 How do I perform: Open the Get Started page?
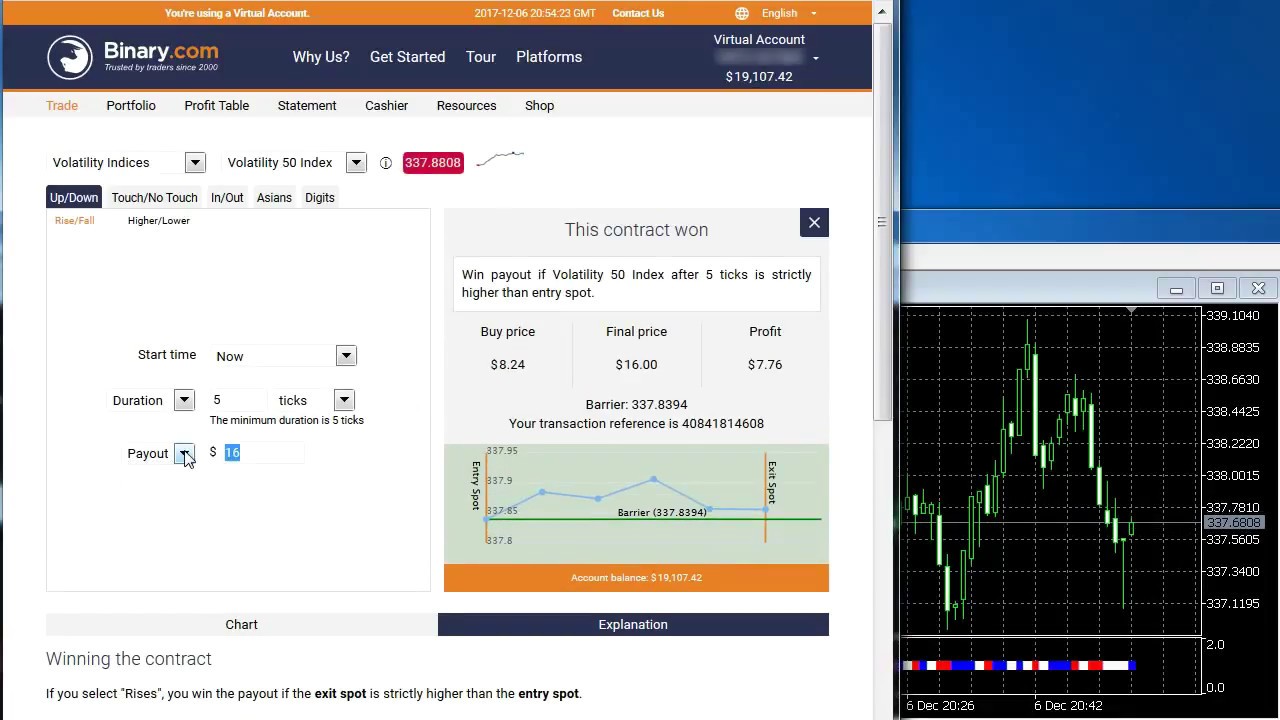pos(407,57)
